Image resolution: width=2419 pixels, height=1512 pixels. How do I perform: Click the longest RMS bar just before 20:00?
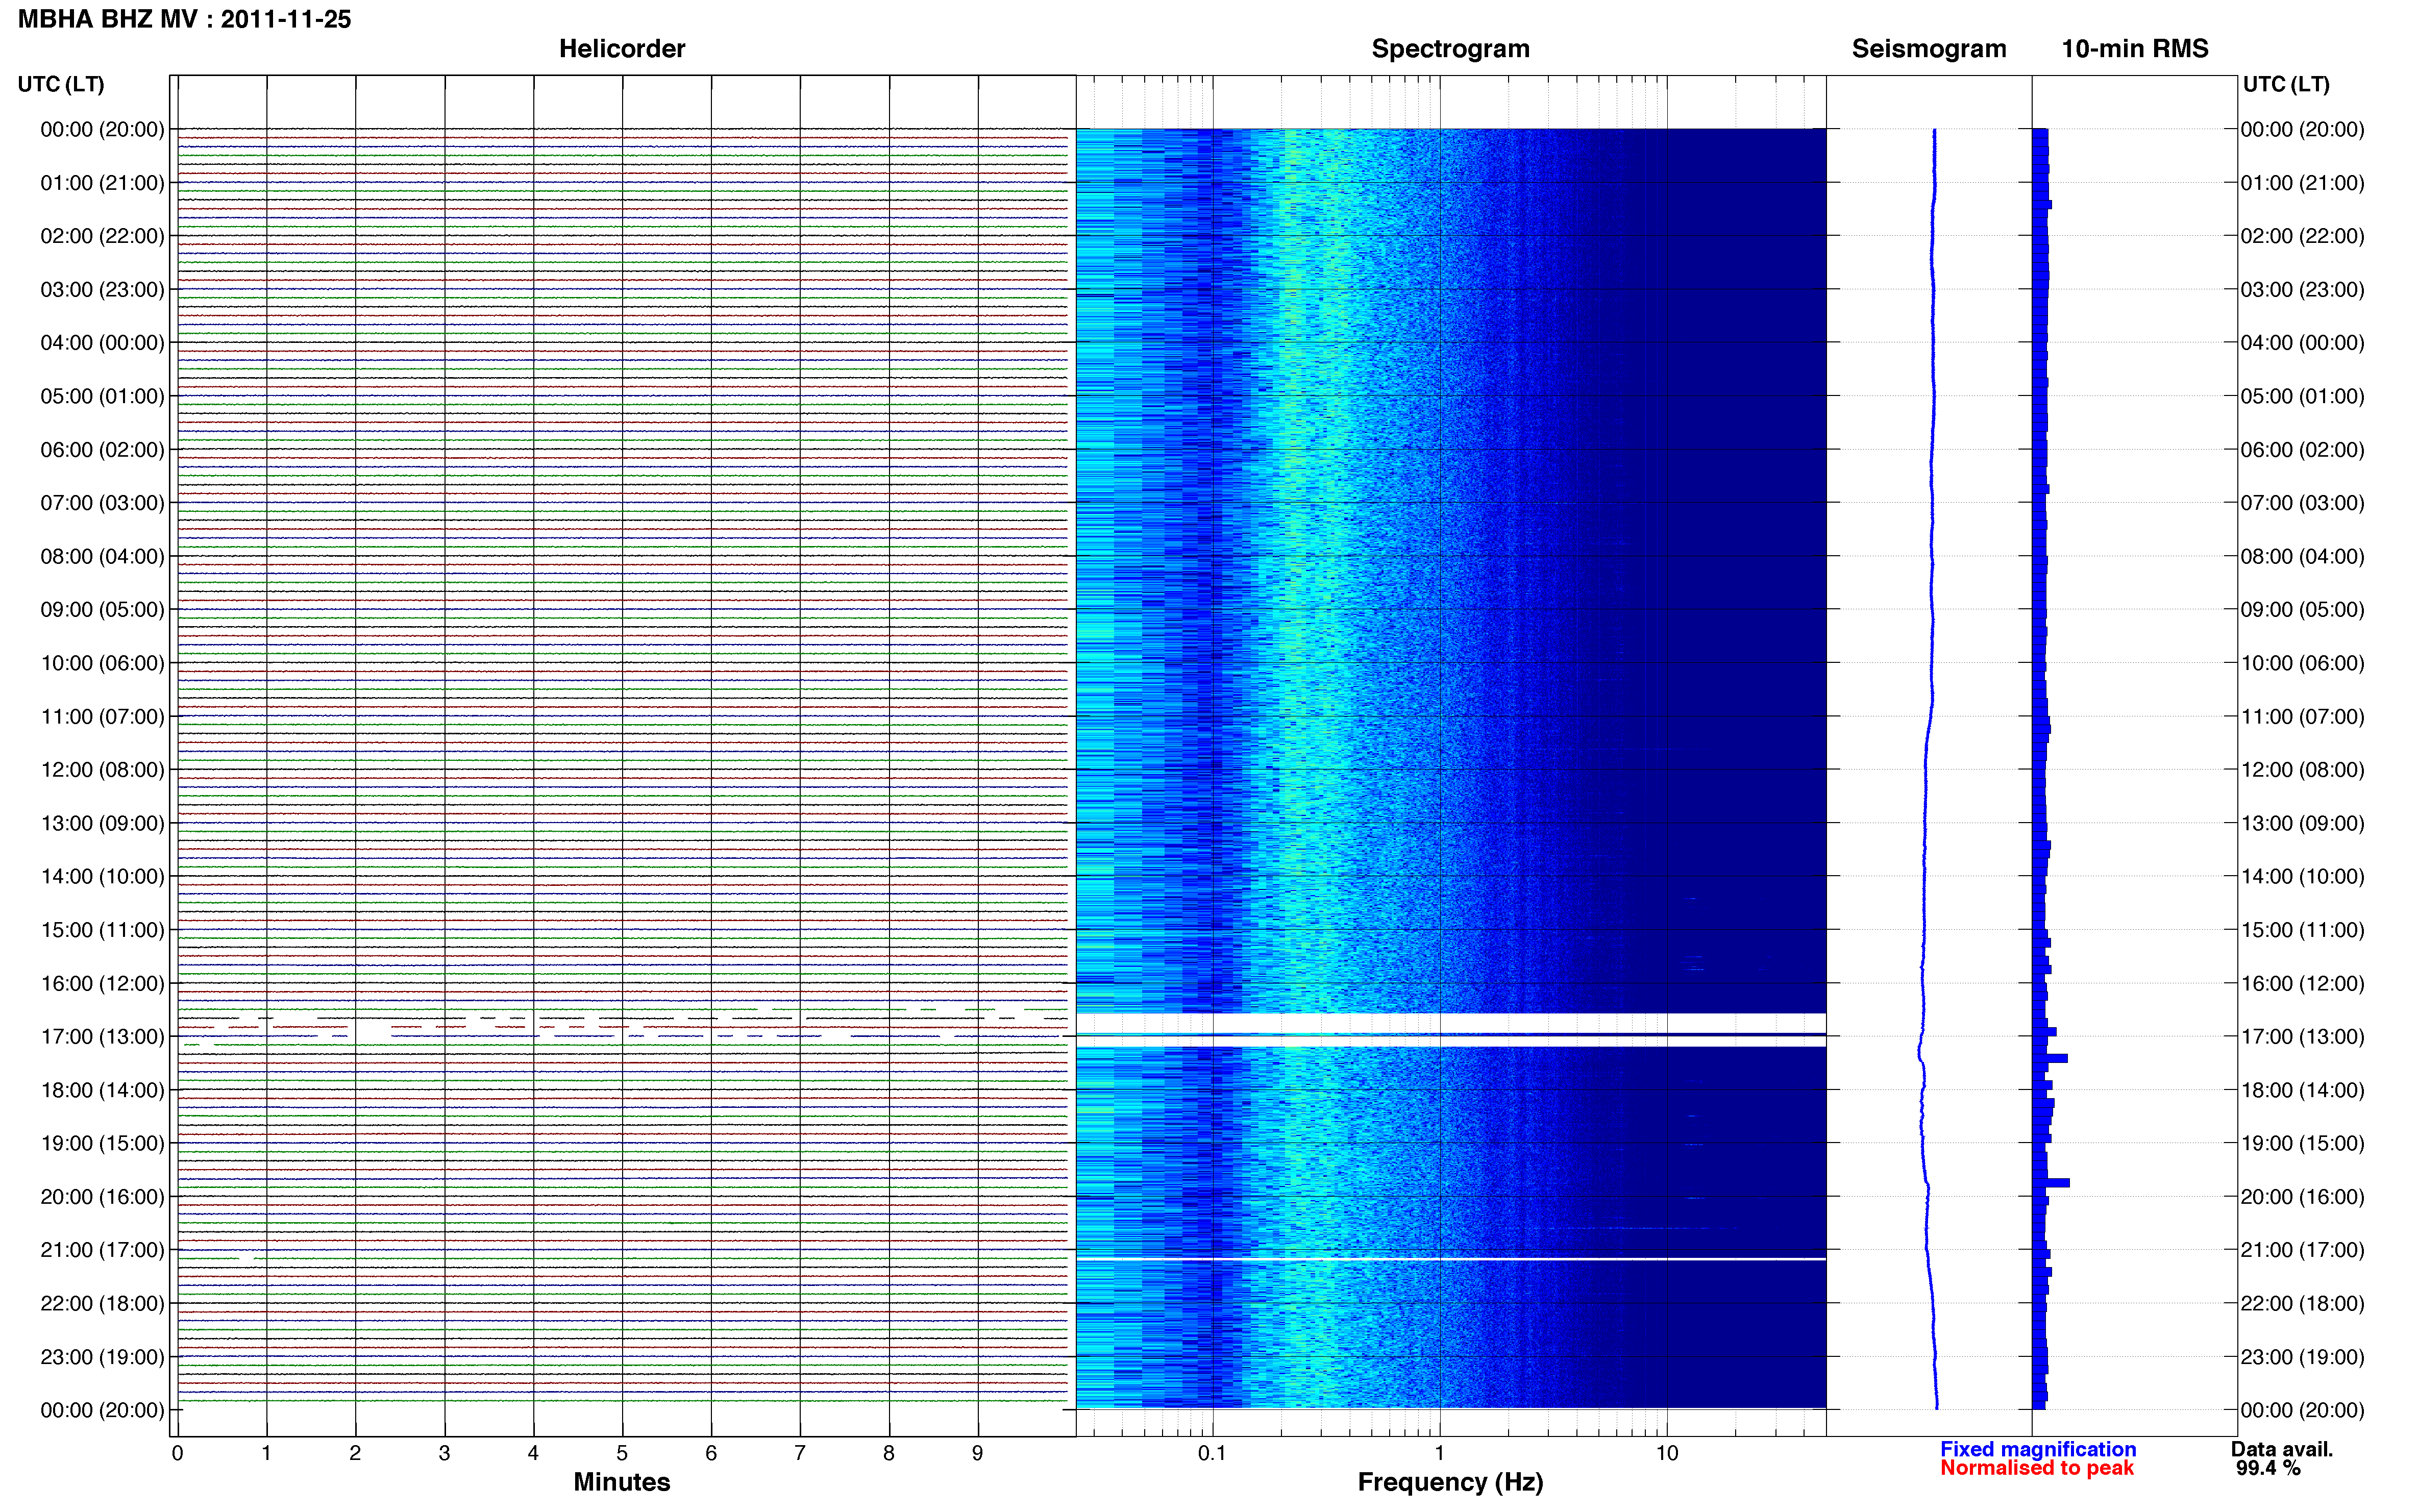2050,1183
